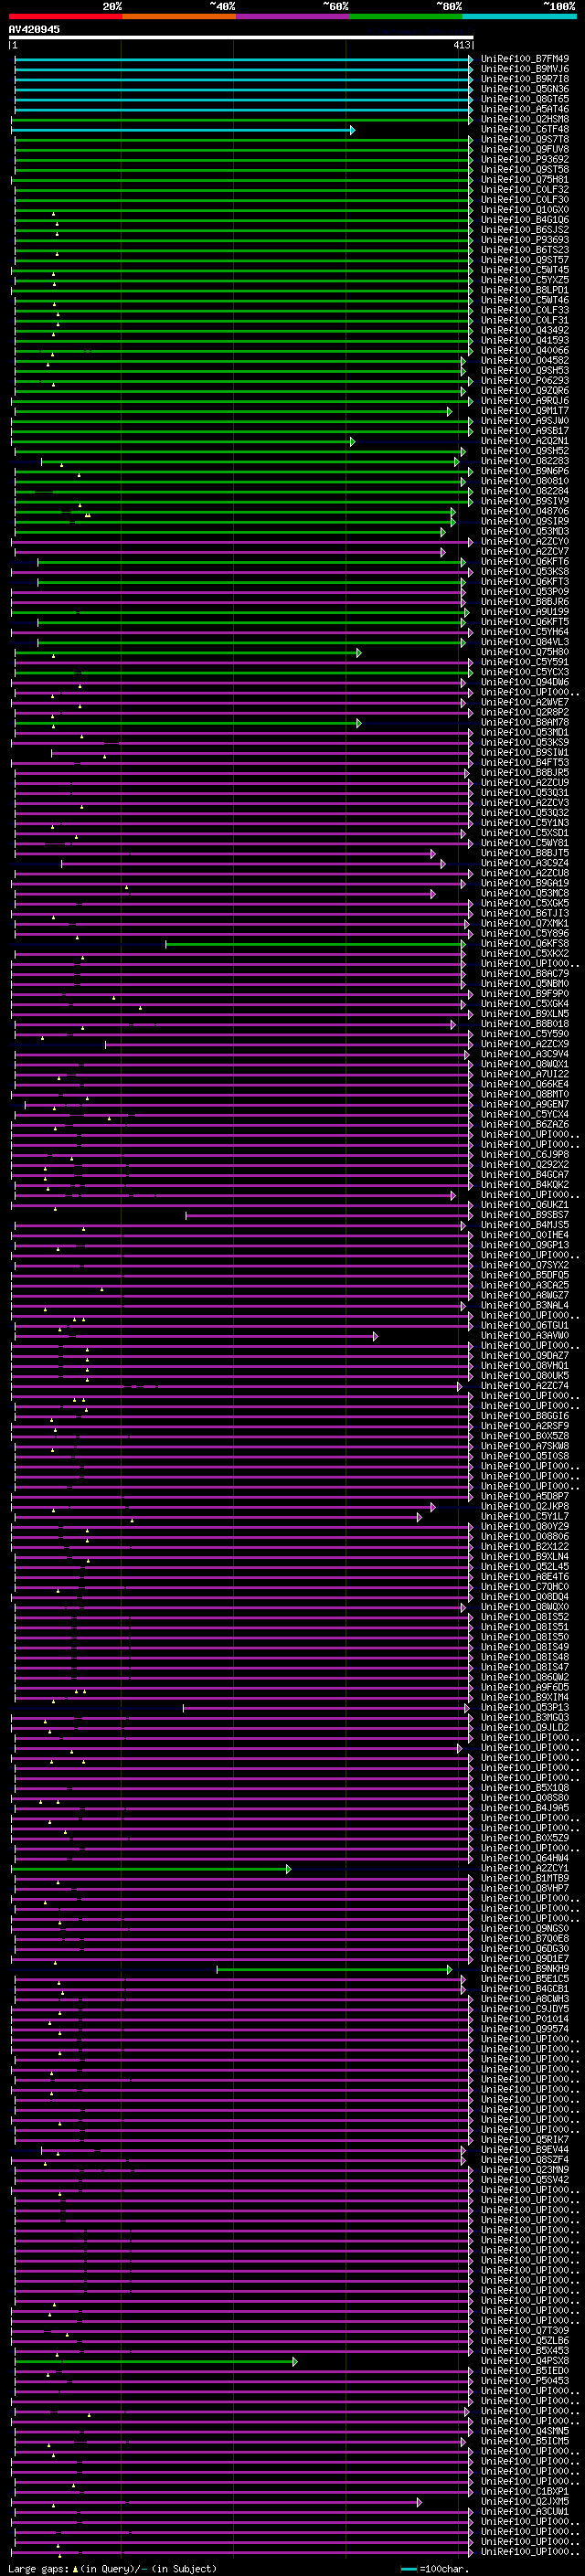Click the UniRef100_A3AVW0 label
The width and height of the screenshot is (585, 2576).
[525, 1334]
